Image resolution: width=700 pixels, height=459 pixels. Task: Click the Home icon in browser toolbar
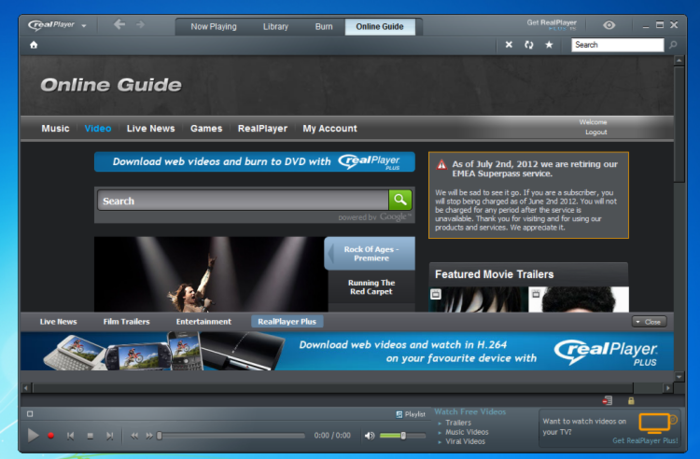click(34, 45)
